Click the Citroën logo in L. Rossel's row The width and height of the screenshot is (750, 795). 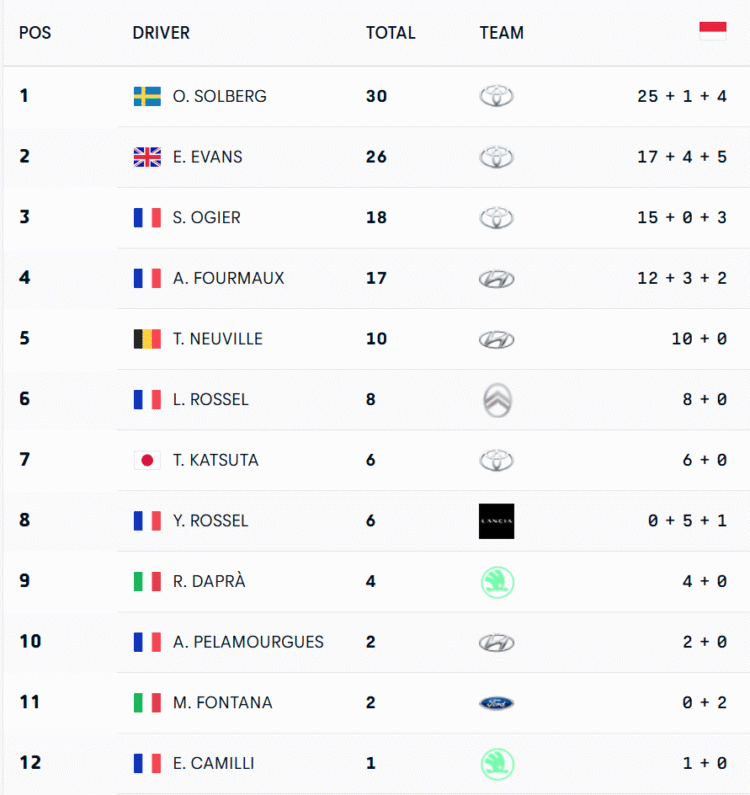(x=496, y=399)
